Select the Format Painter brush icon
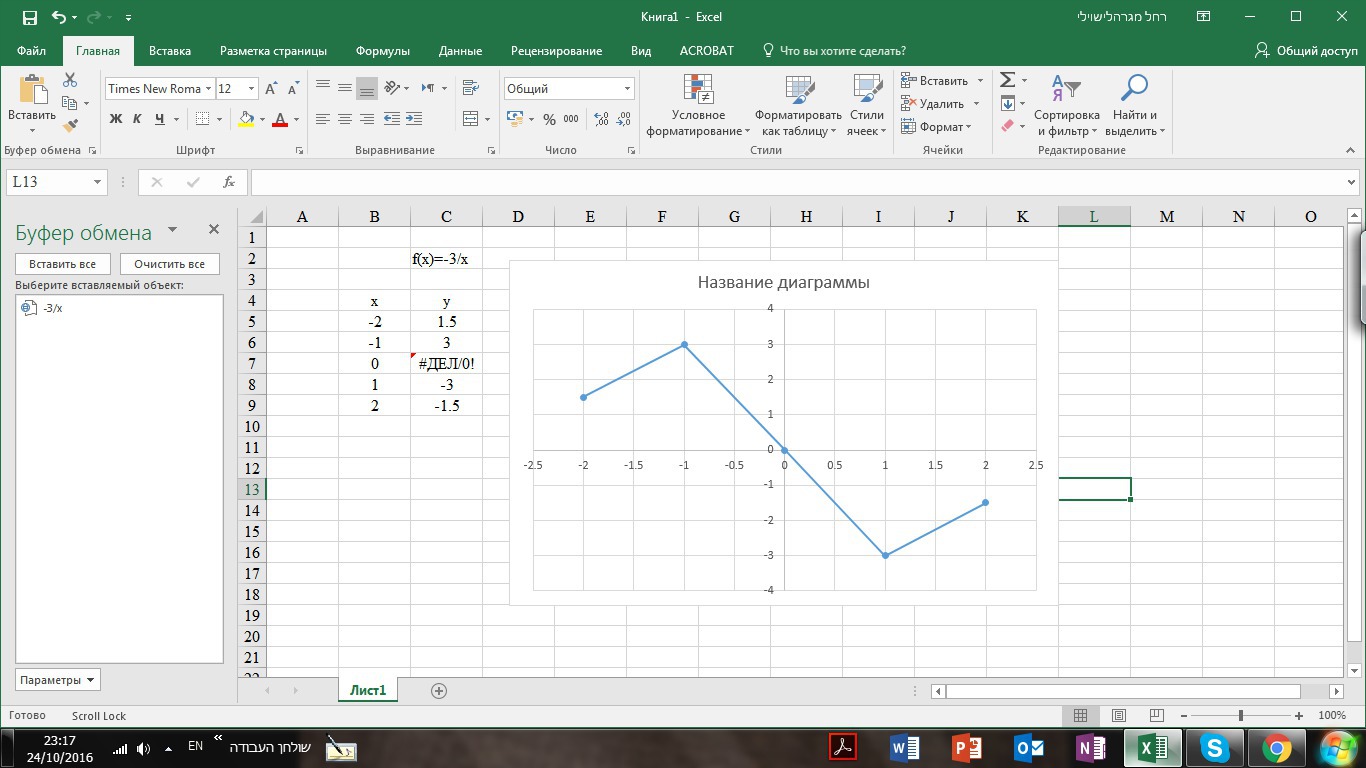This screenshot has height=768, width=1366. point(70,126)
